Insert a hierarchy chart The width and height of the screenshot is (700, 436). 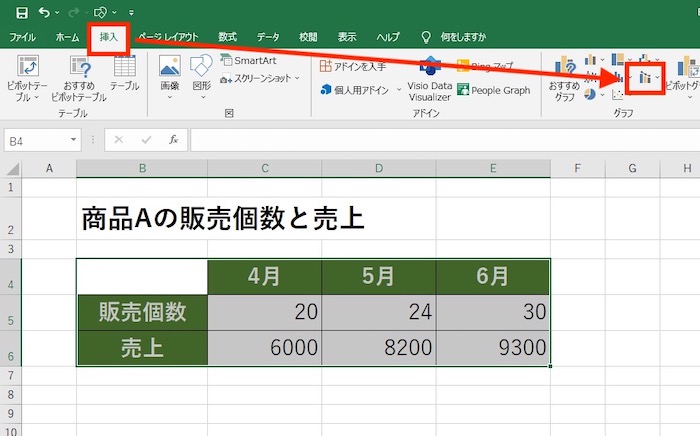coord(618,59)
